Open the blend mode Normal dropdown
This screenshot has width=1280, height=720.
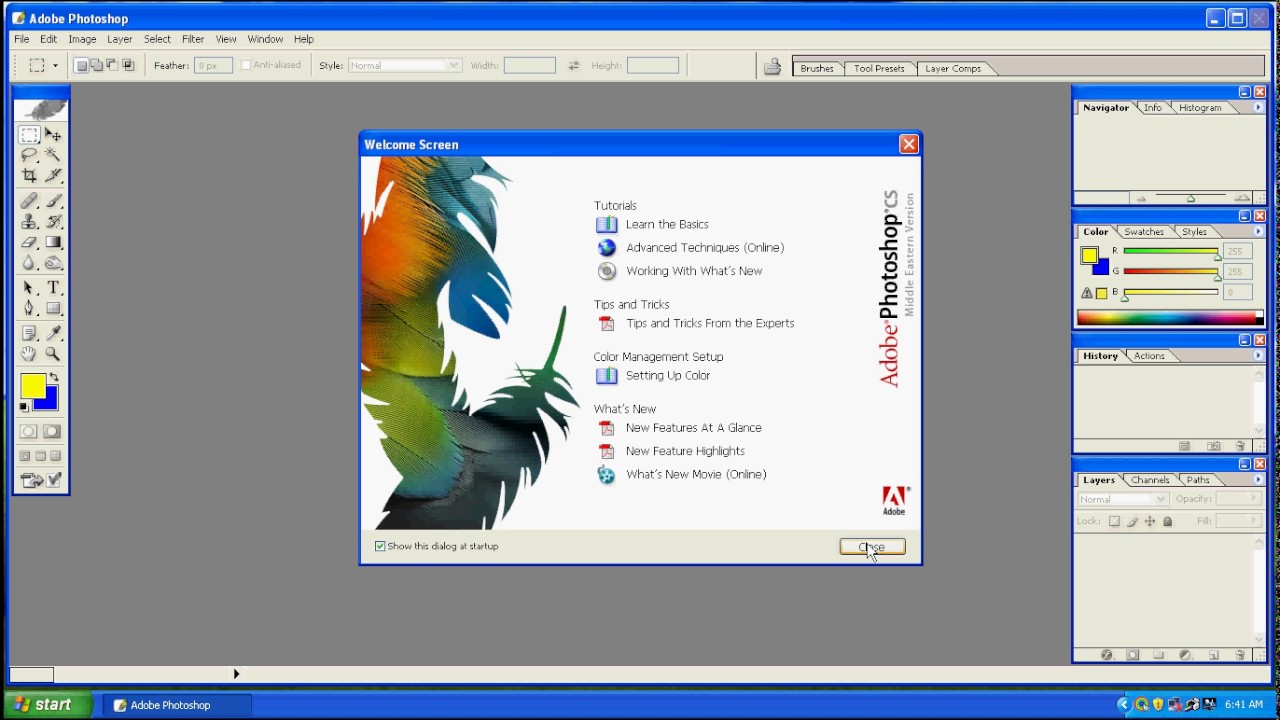pyautogui.click(x=1122, y=499)
